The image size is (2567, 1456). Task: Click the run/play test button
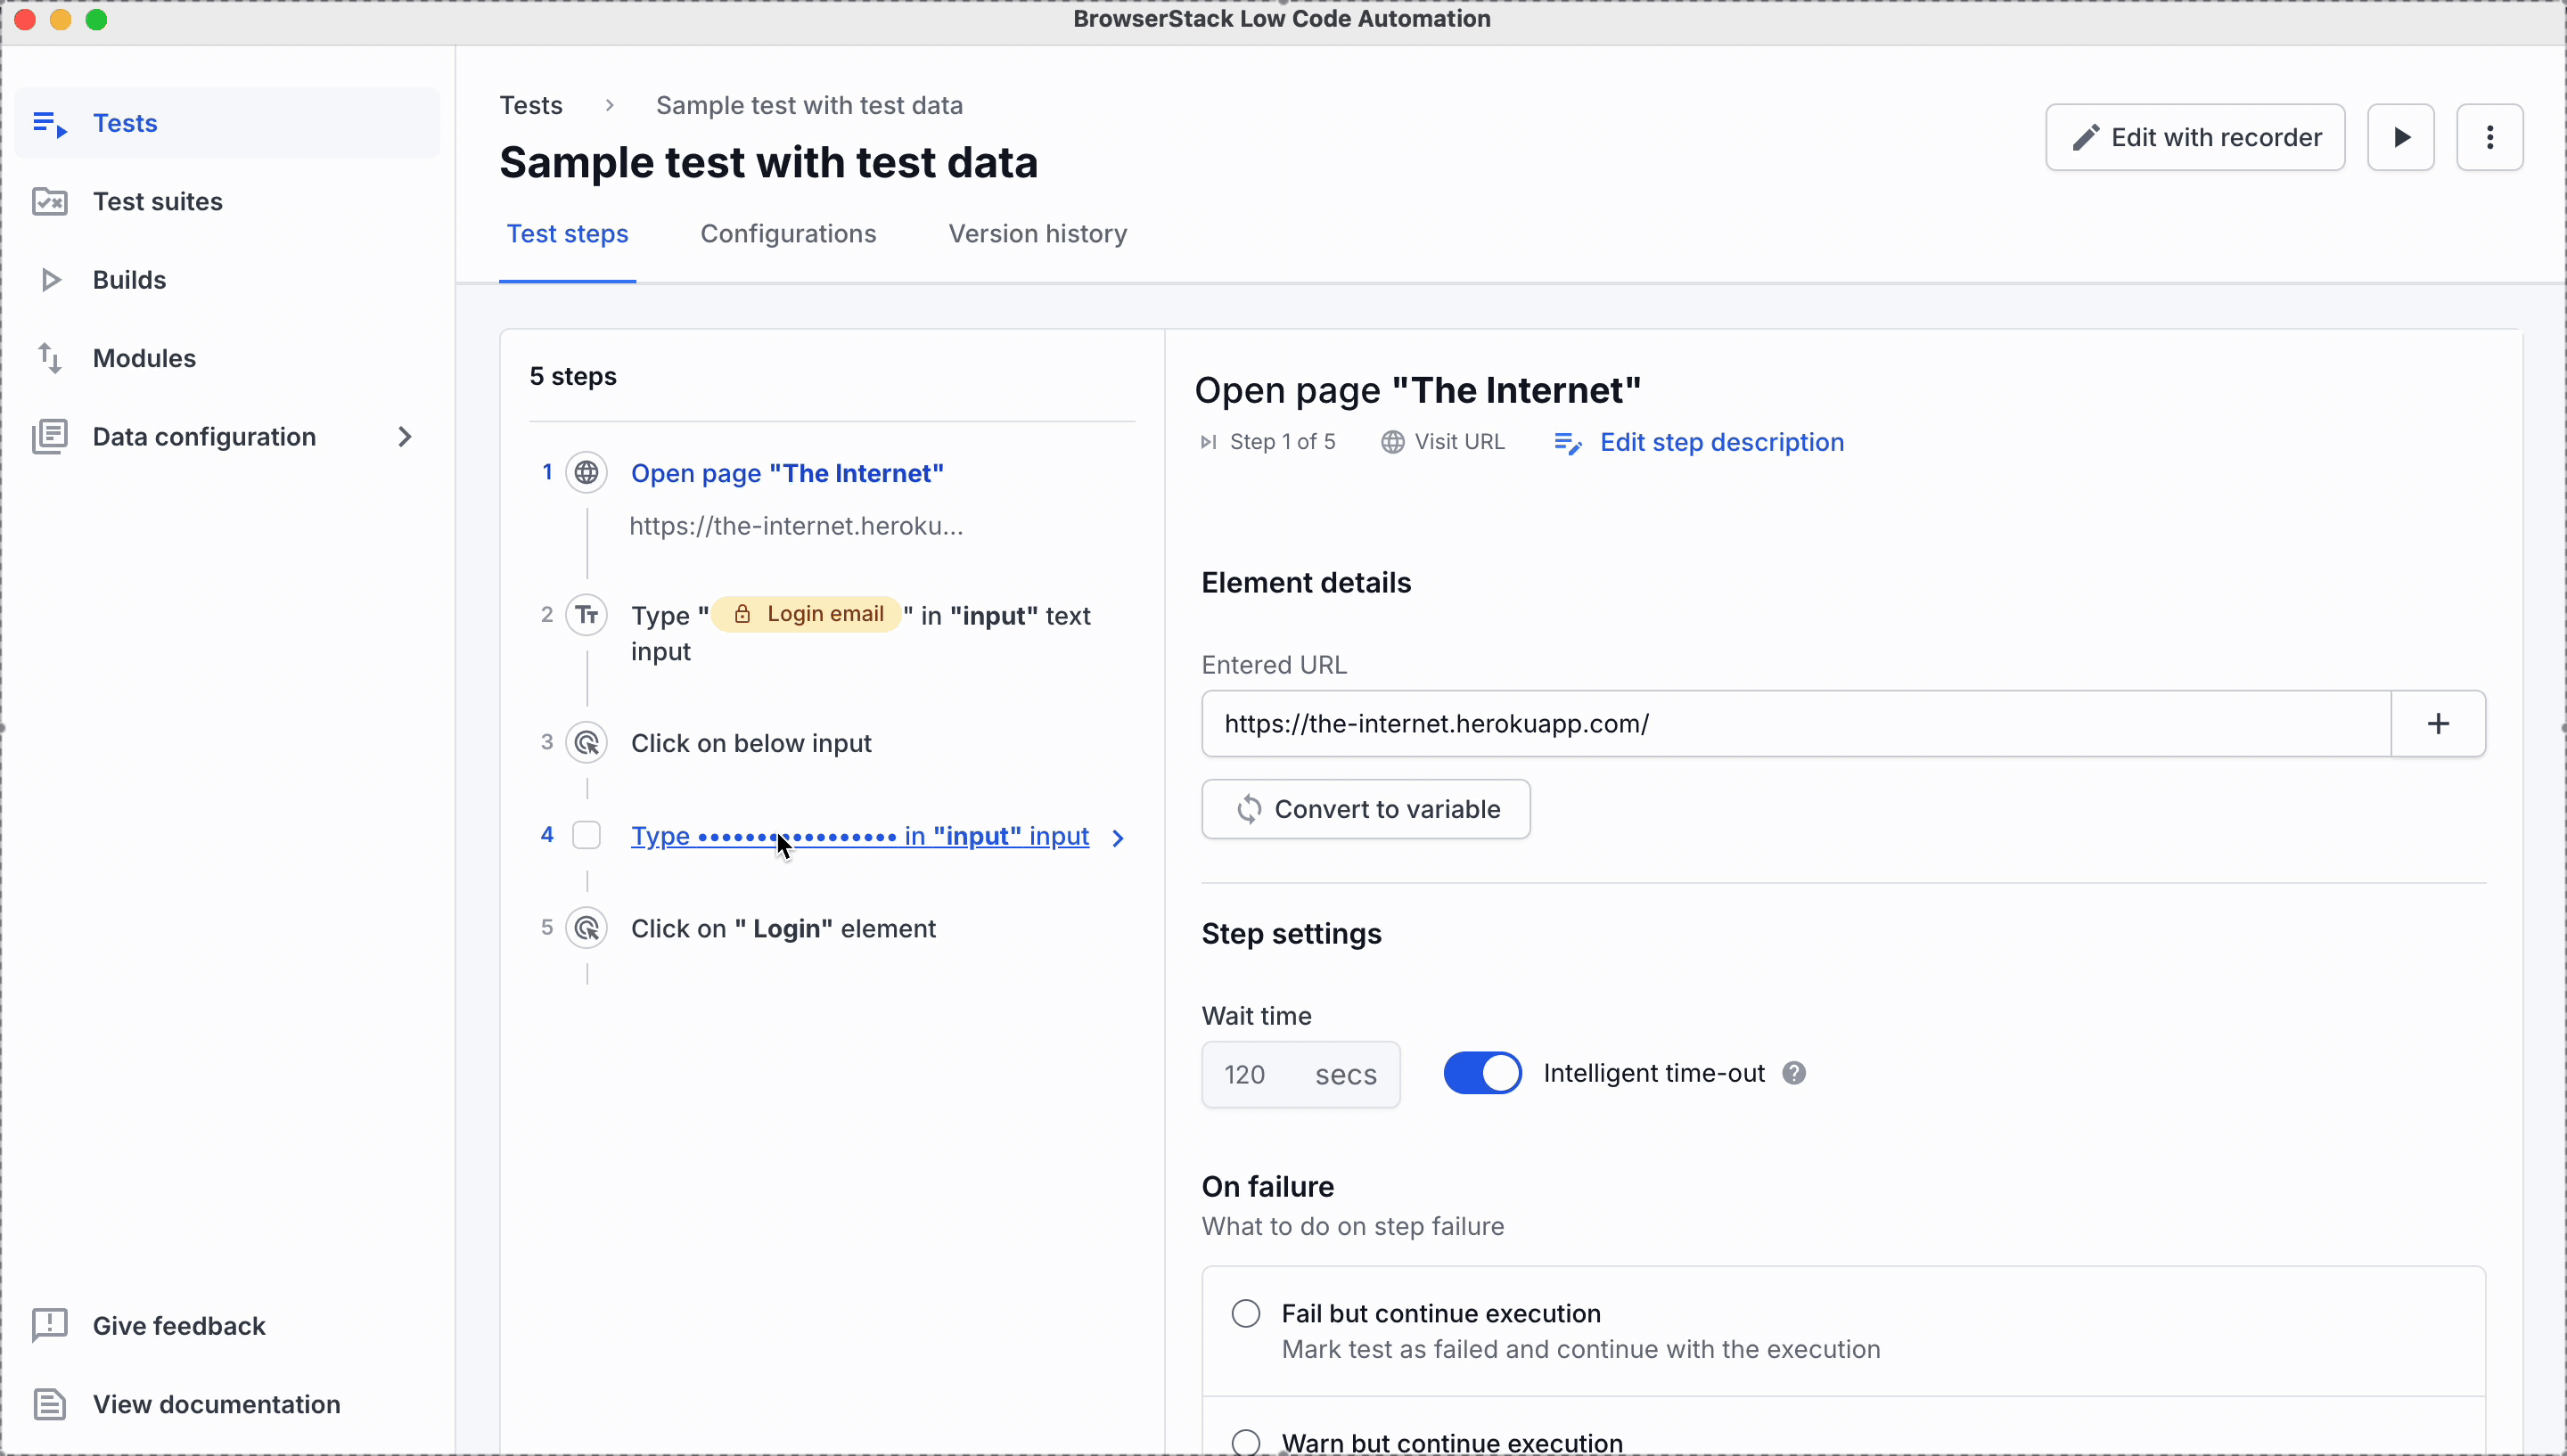[2403, 137]
